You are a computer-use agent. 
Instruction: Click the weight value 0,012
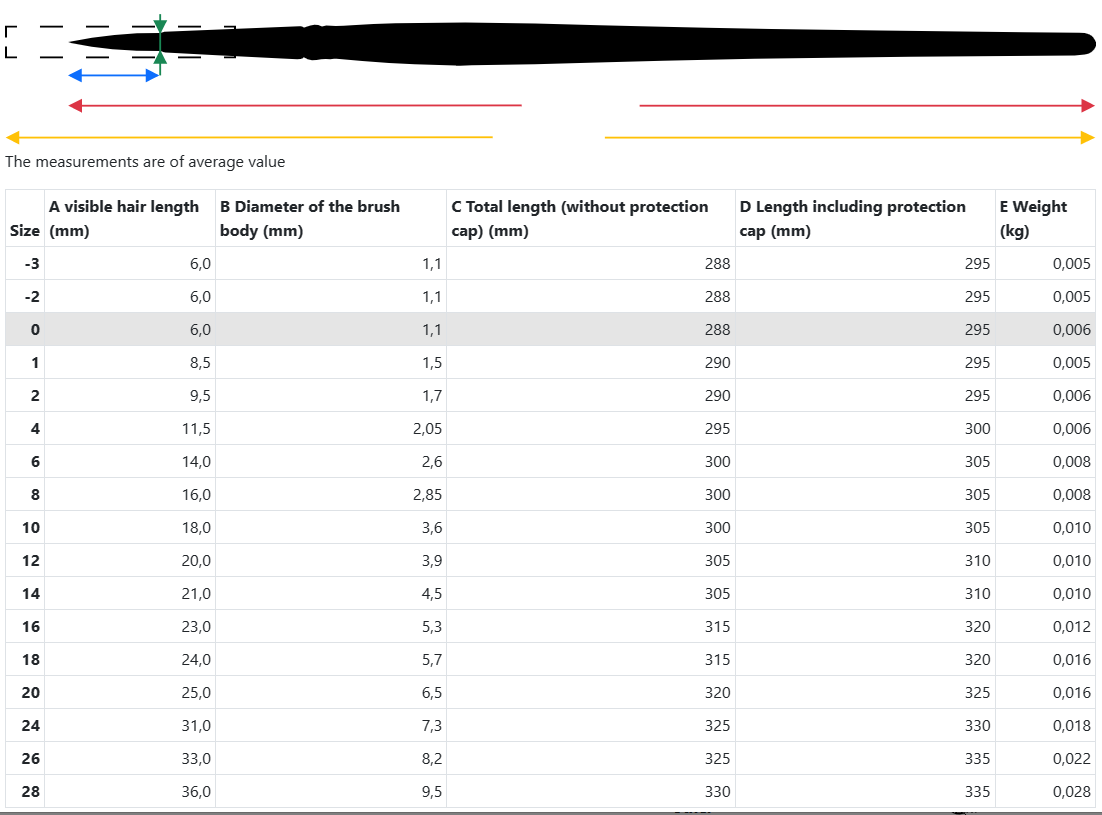point(1072,627)
